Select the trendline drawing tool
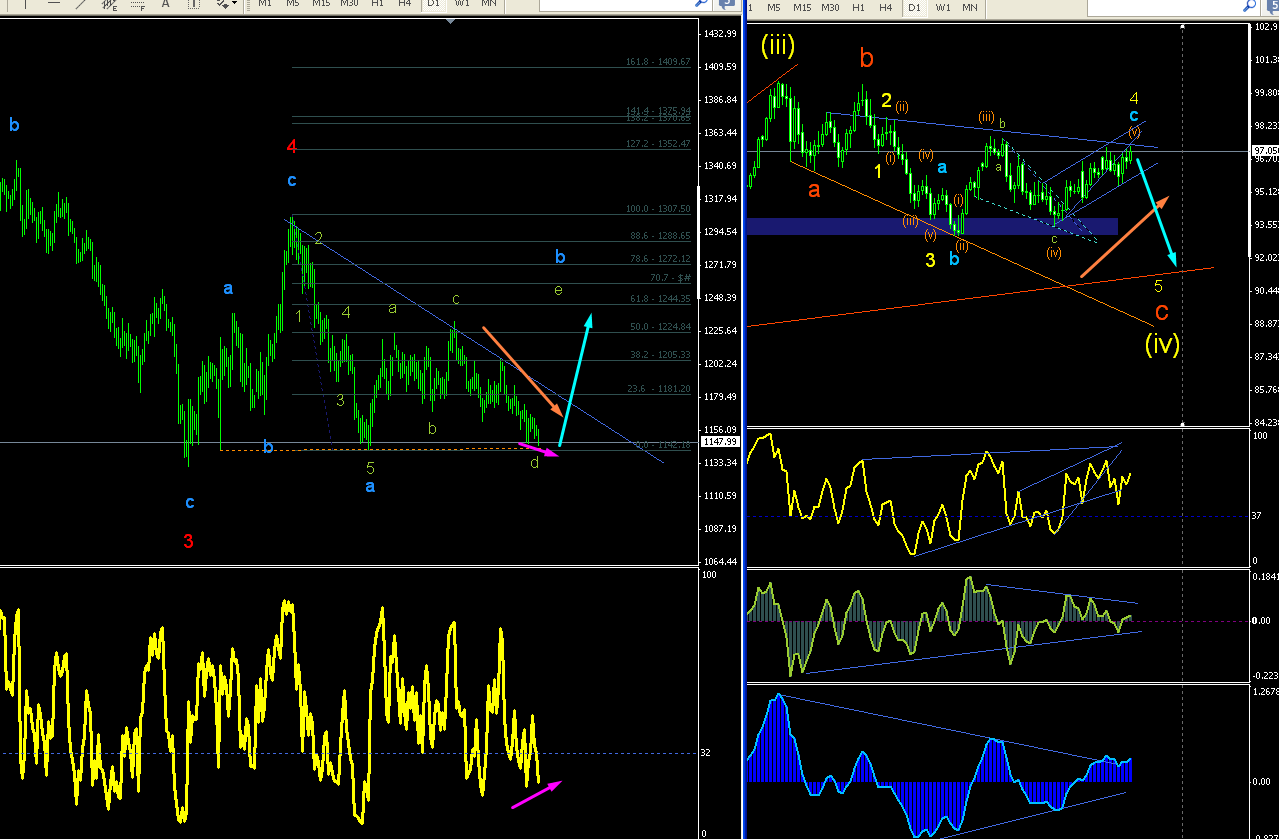Viewport: 1279px width, 839px height. pyautogui.click(x=80, y=3)
